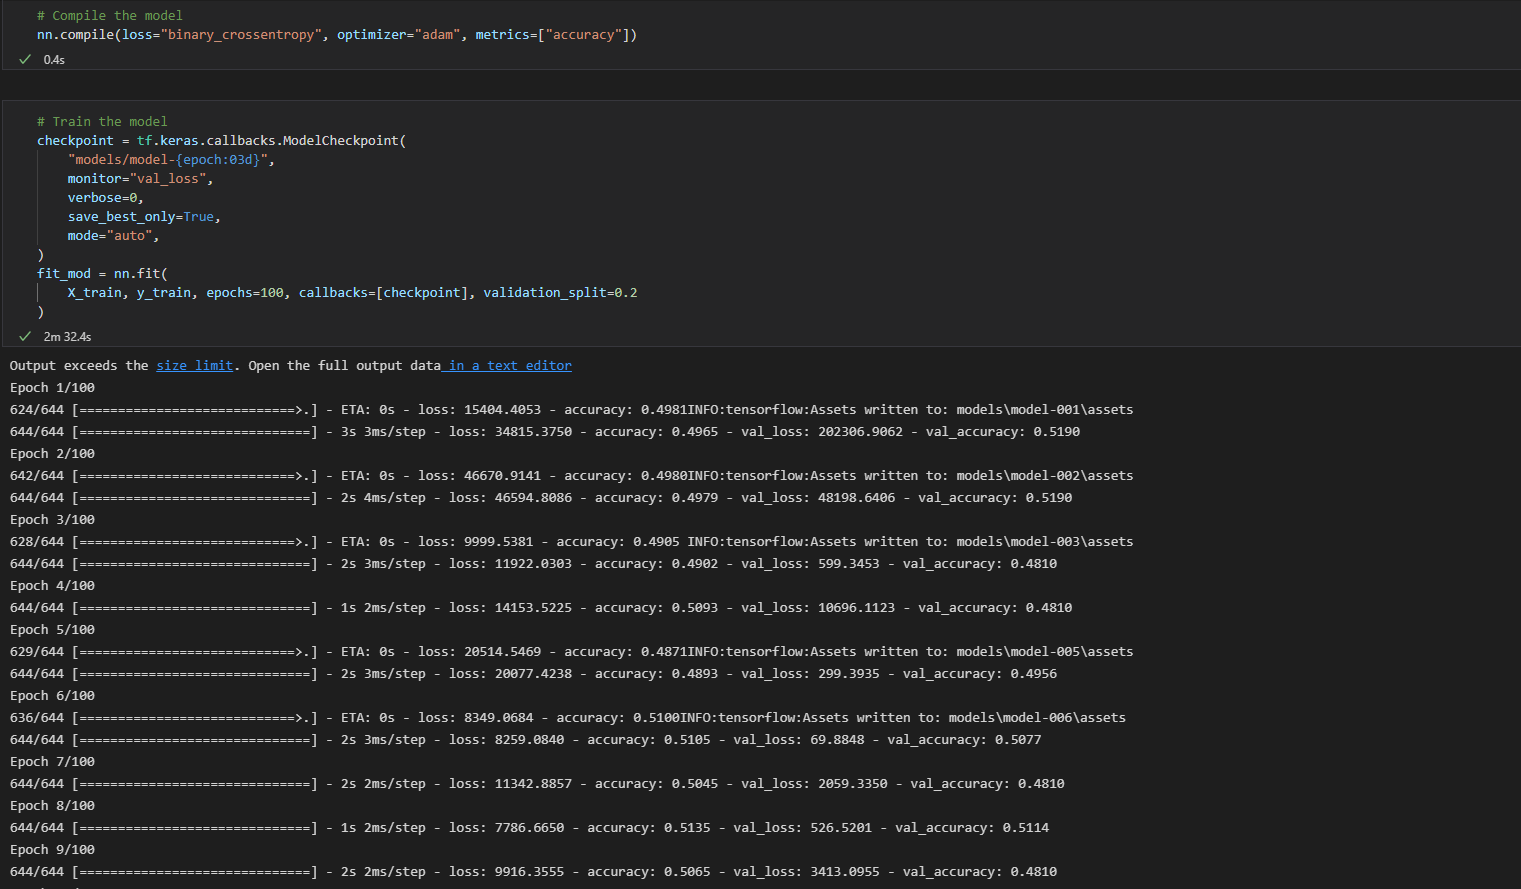Screen dimensions: 1521x889
Task: Click the 'adam' optimizer argument
Action: tap(437, 34)
